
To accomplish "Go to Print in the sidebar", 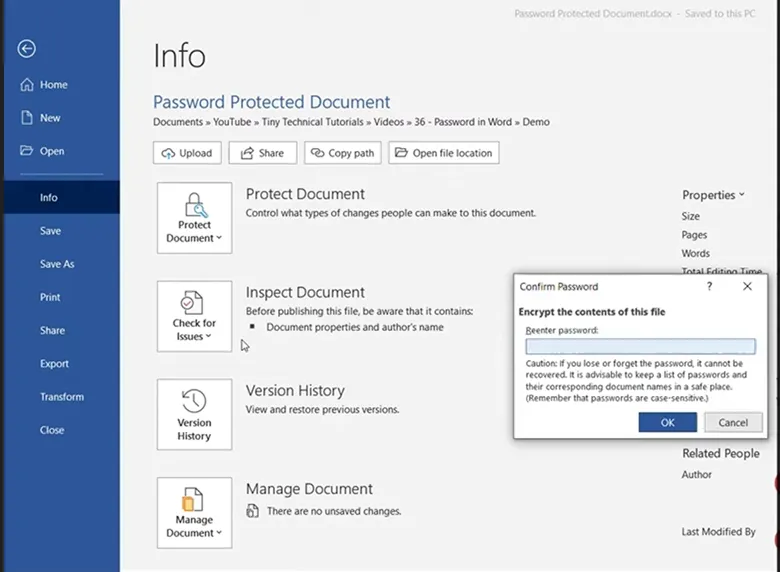I will pyautogui.click(x=50, y=297).
